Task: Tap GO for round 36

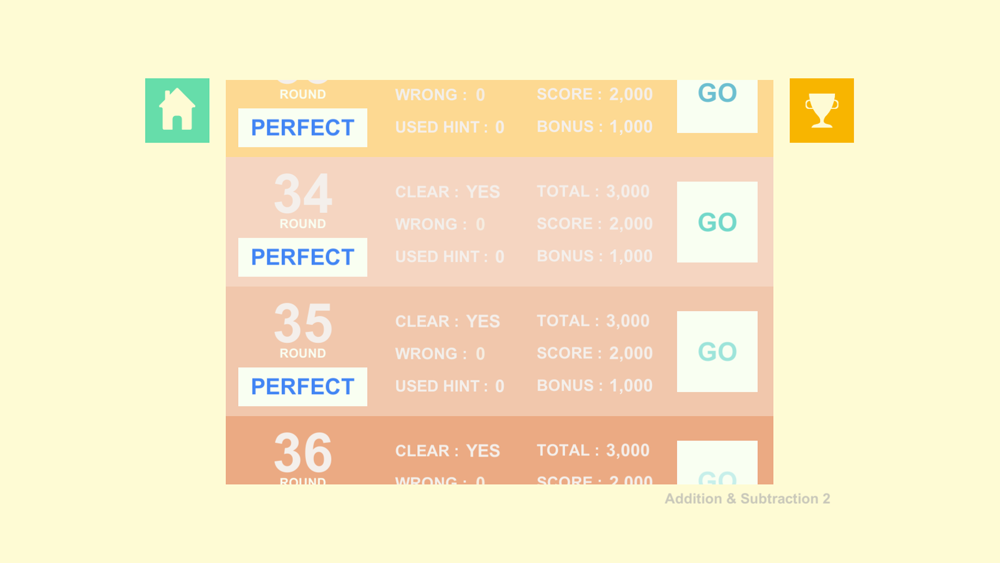Action: click(717, 462)
